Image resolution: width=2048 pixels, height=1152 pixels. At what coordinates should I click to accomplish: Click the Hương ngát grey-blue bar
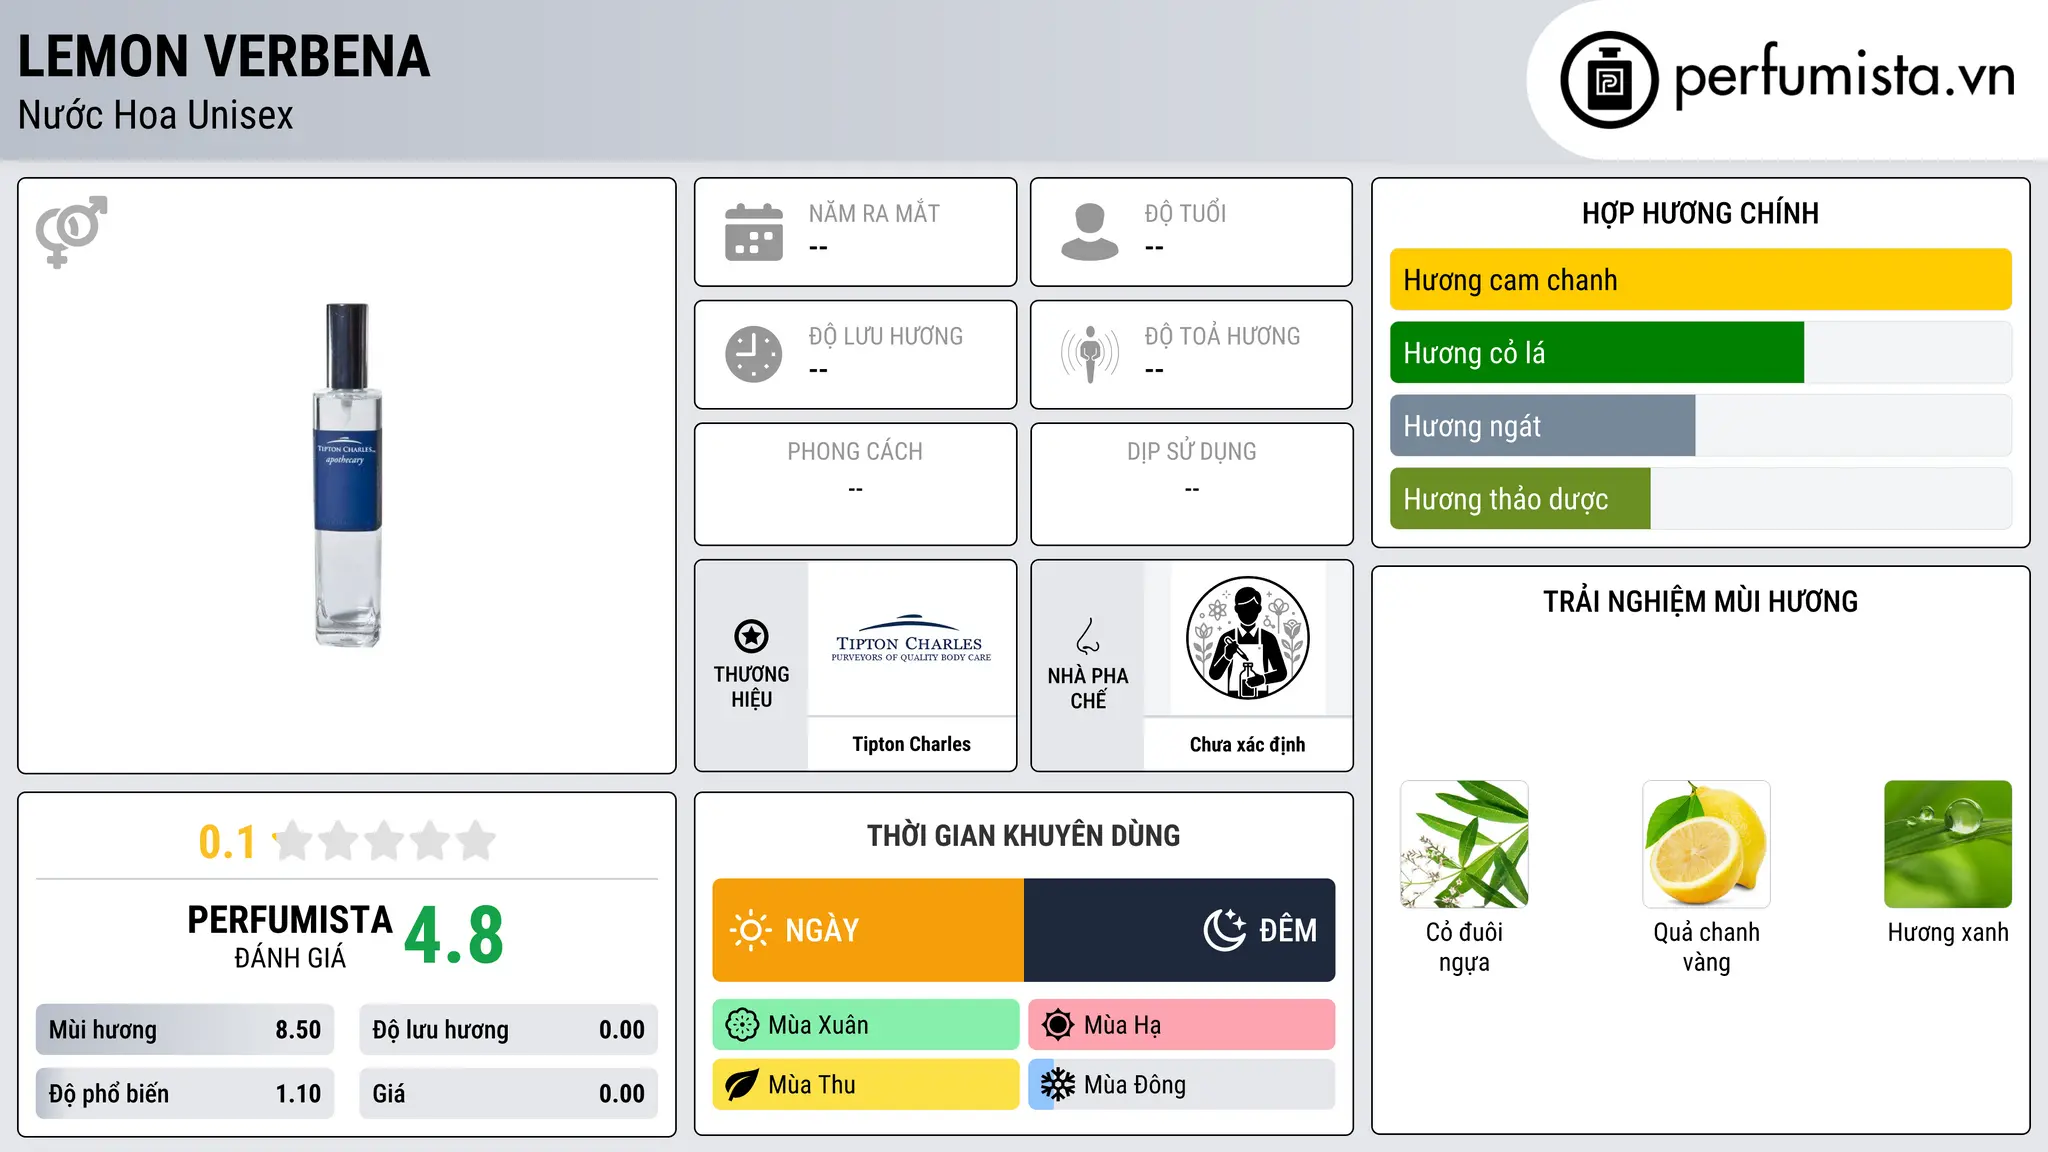point(1543,426)
